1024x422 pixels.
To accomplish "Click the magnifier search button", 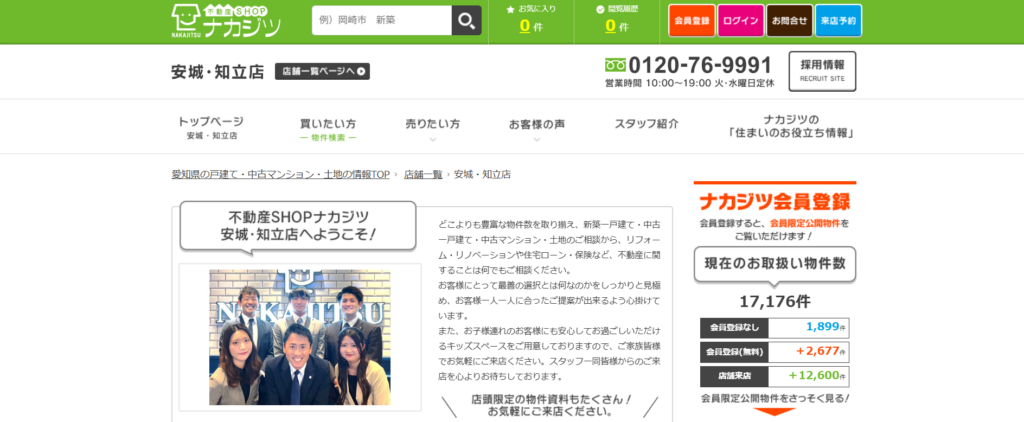I will pyautogui.click(x=466, y=21).
